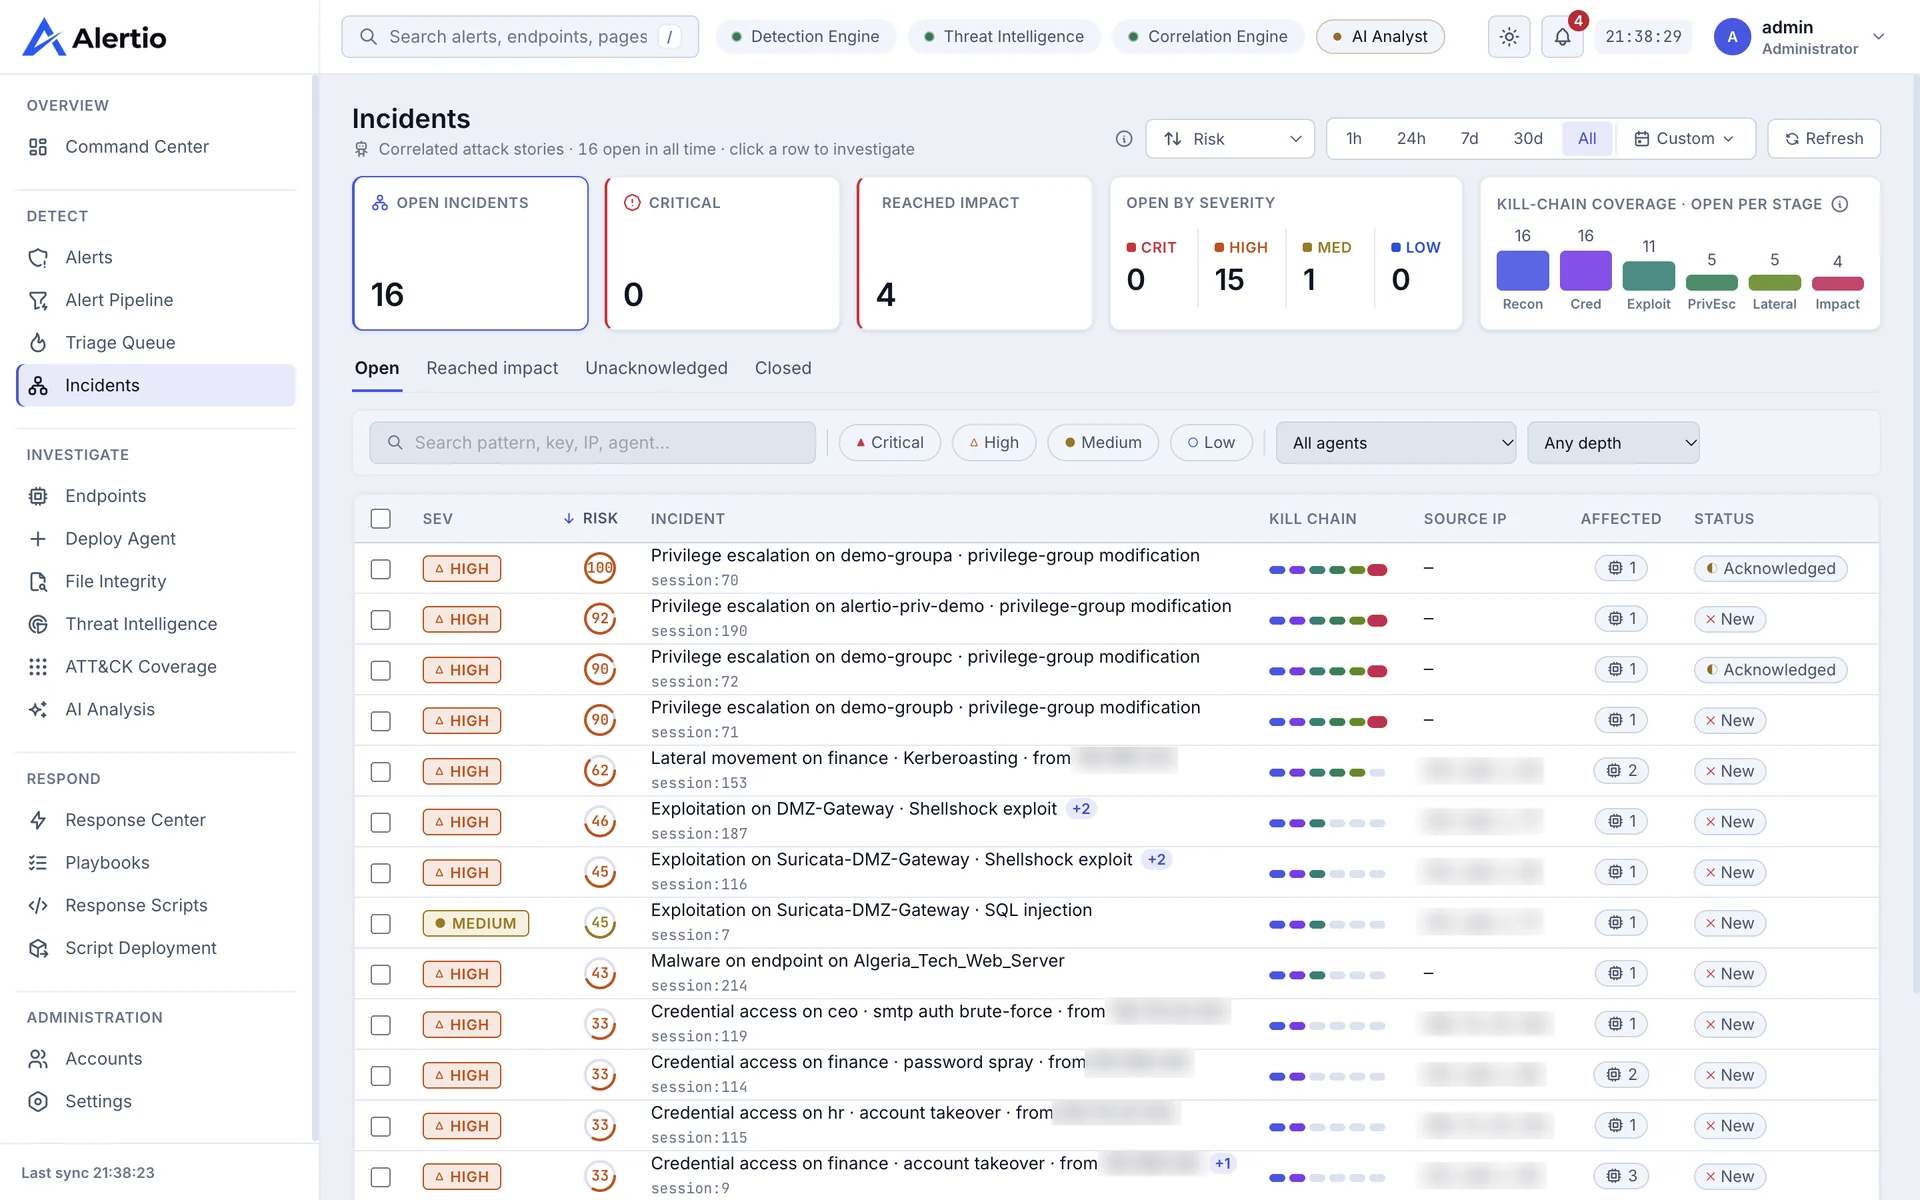Open the Custom time range dropdown
The height and width of the screenshot is (1200, 1920).
pyautogui.click(x=1684, y=139)
